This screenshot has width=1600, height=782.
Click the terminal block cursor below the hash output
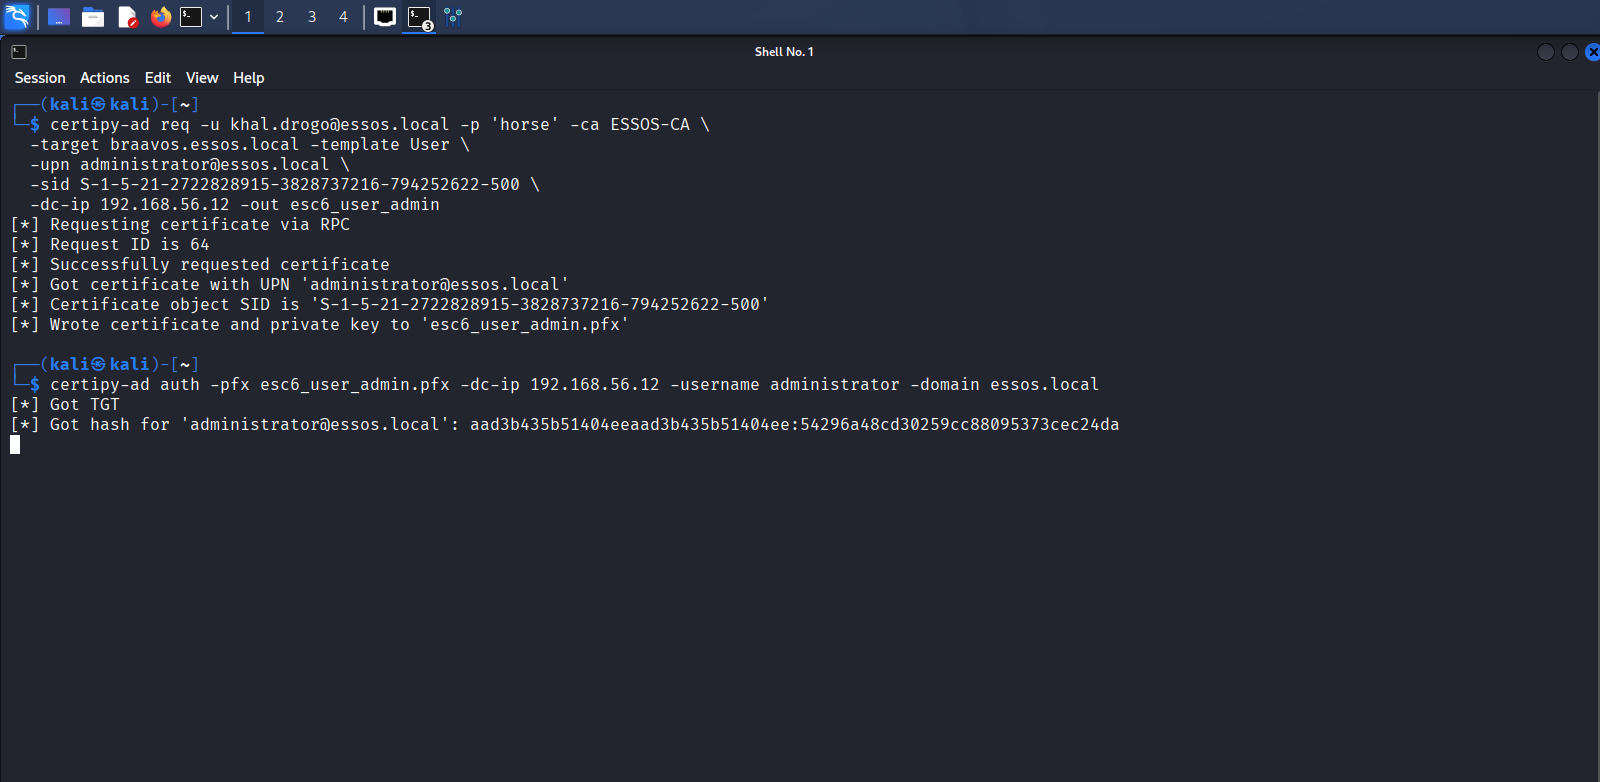15,445
